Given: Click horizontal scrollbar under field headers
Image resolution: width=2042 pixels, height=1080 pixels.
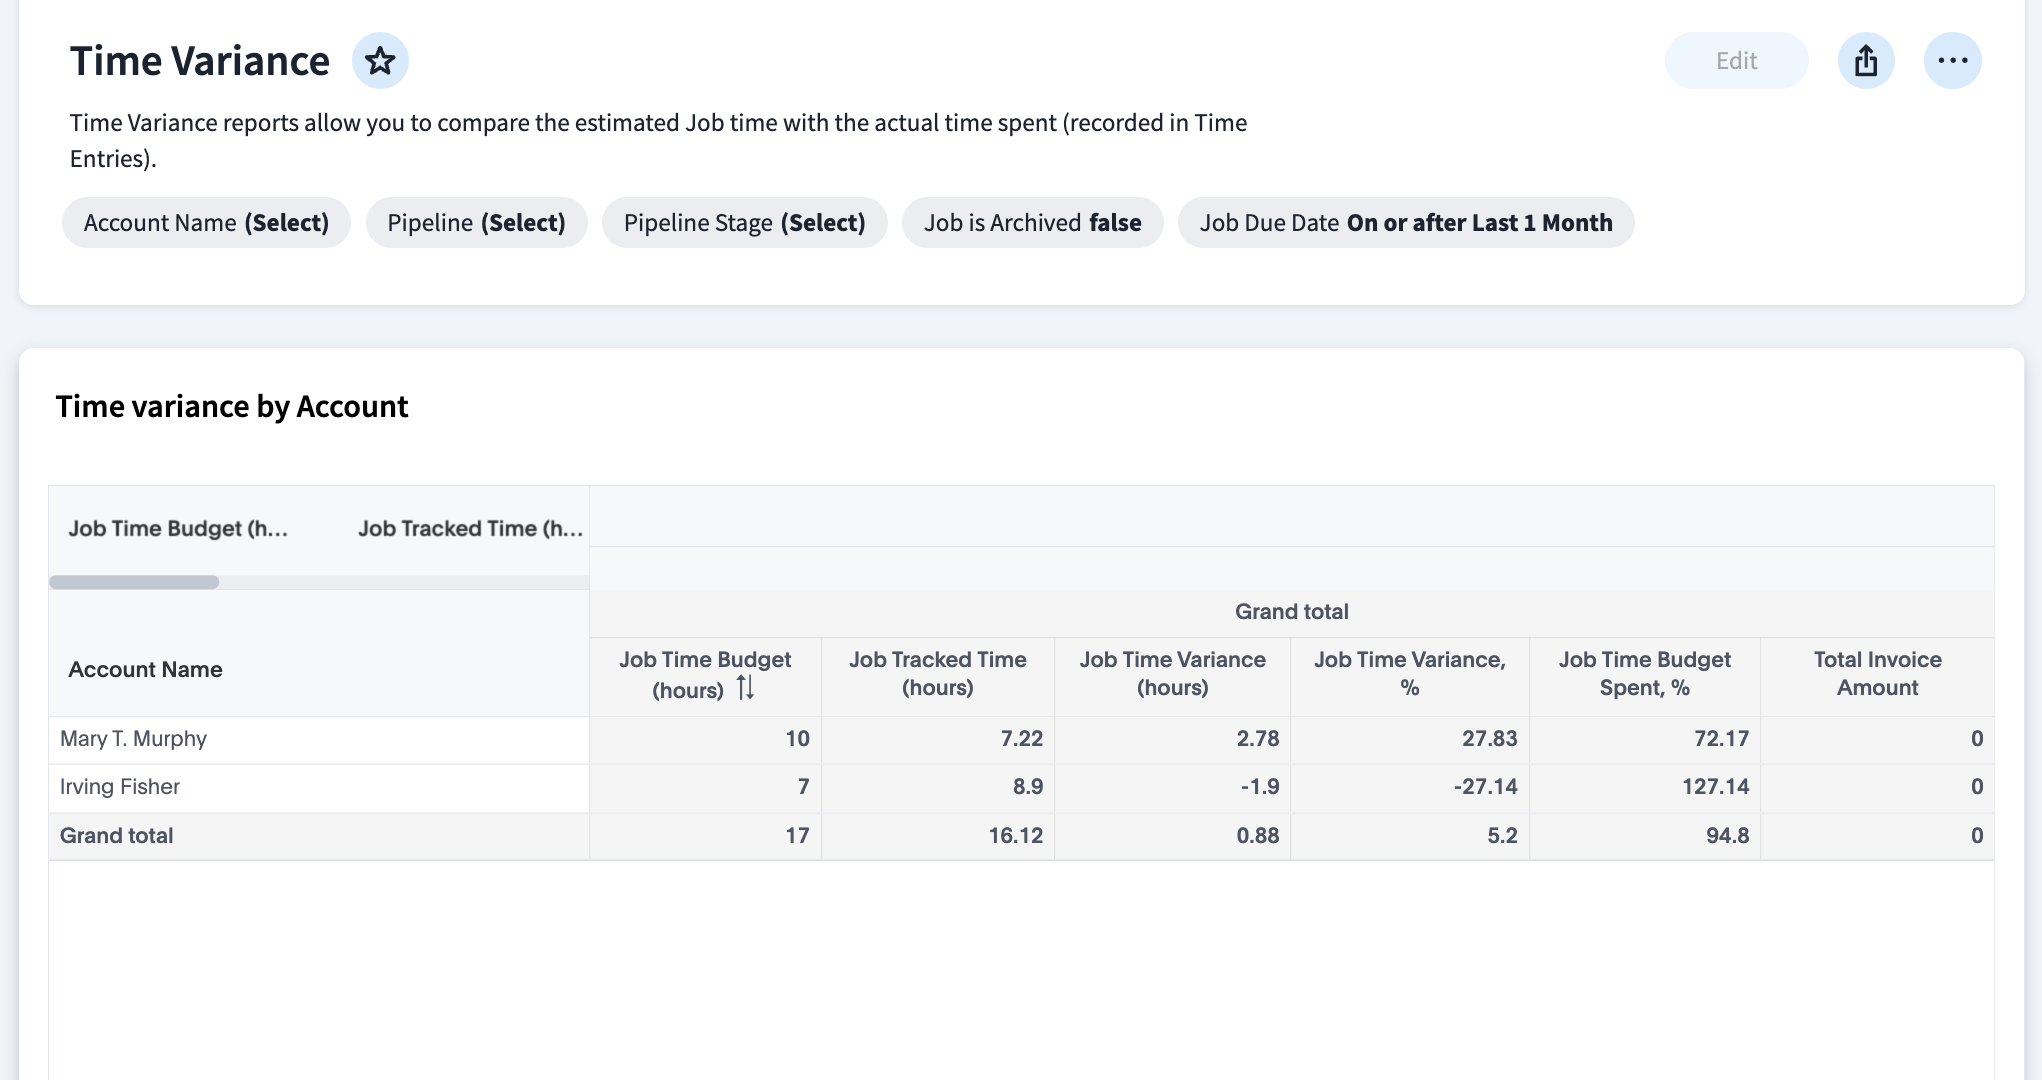Looking at the screenshot, I should 134,582.
